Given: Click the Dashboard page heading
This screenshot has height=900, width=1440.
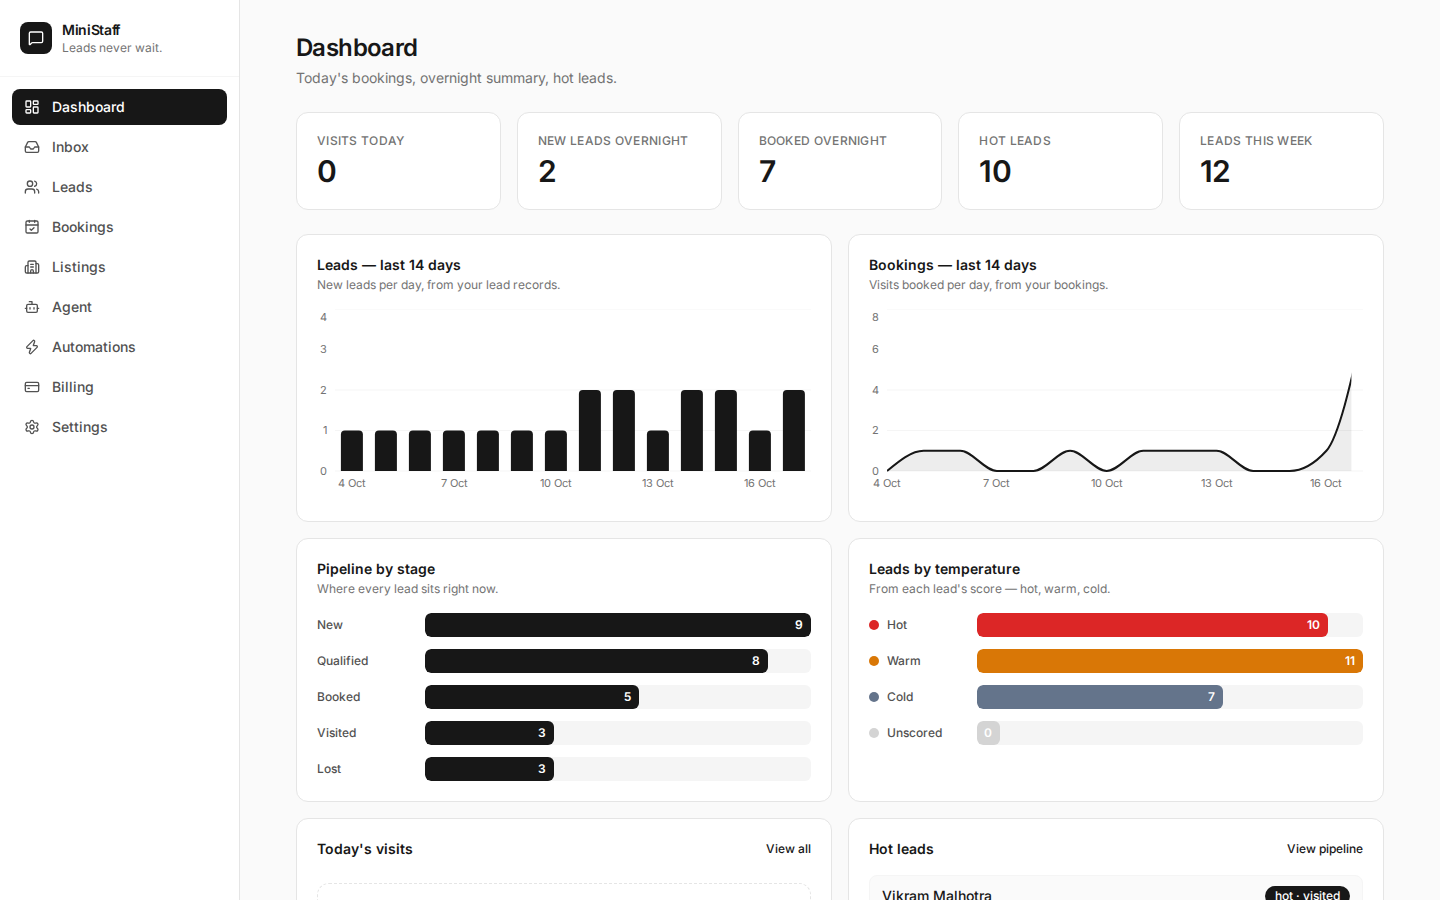Looking at the screenshot, I should pos(357,47).
